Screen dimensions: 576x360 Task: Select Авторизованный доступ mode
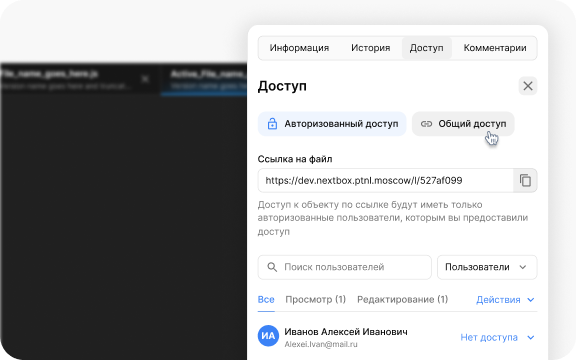pos(332,124)
